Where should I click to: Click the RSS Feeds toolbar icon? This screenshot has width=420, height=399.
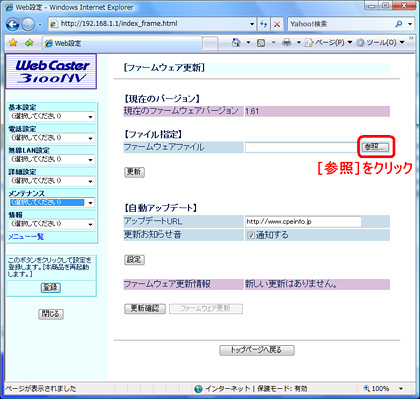point(261,43)
